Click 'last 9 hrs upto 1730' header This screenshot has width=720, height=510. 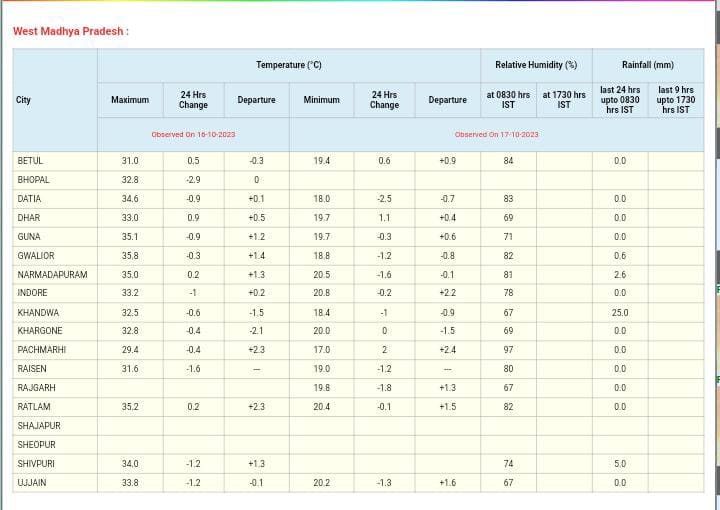pos(675,100)
